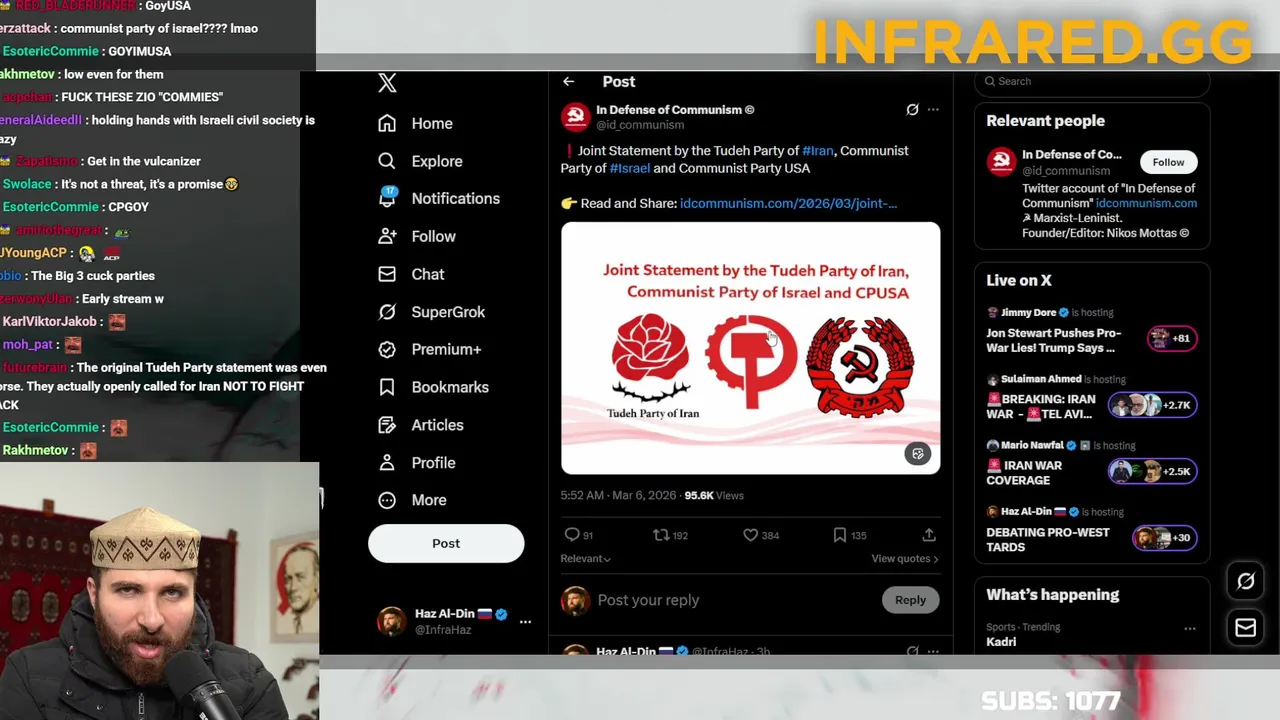The width and height of the screenshot is (1280, 720).
Task: Open the Kadri trending topic
Action: click(x=1002, y=642)
